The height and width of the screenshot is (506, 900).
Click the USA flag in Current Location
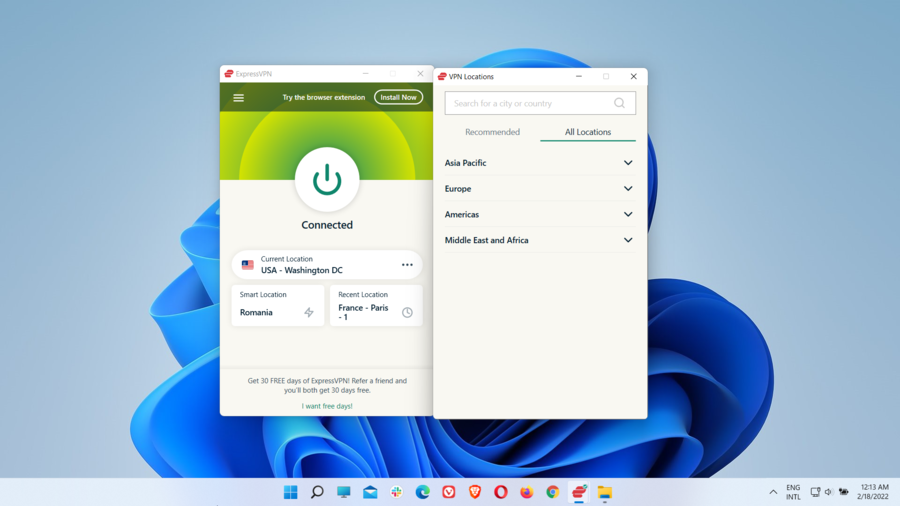click(247, 264)
